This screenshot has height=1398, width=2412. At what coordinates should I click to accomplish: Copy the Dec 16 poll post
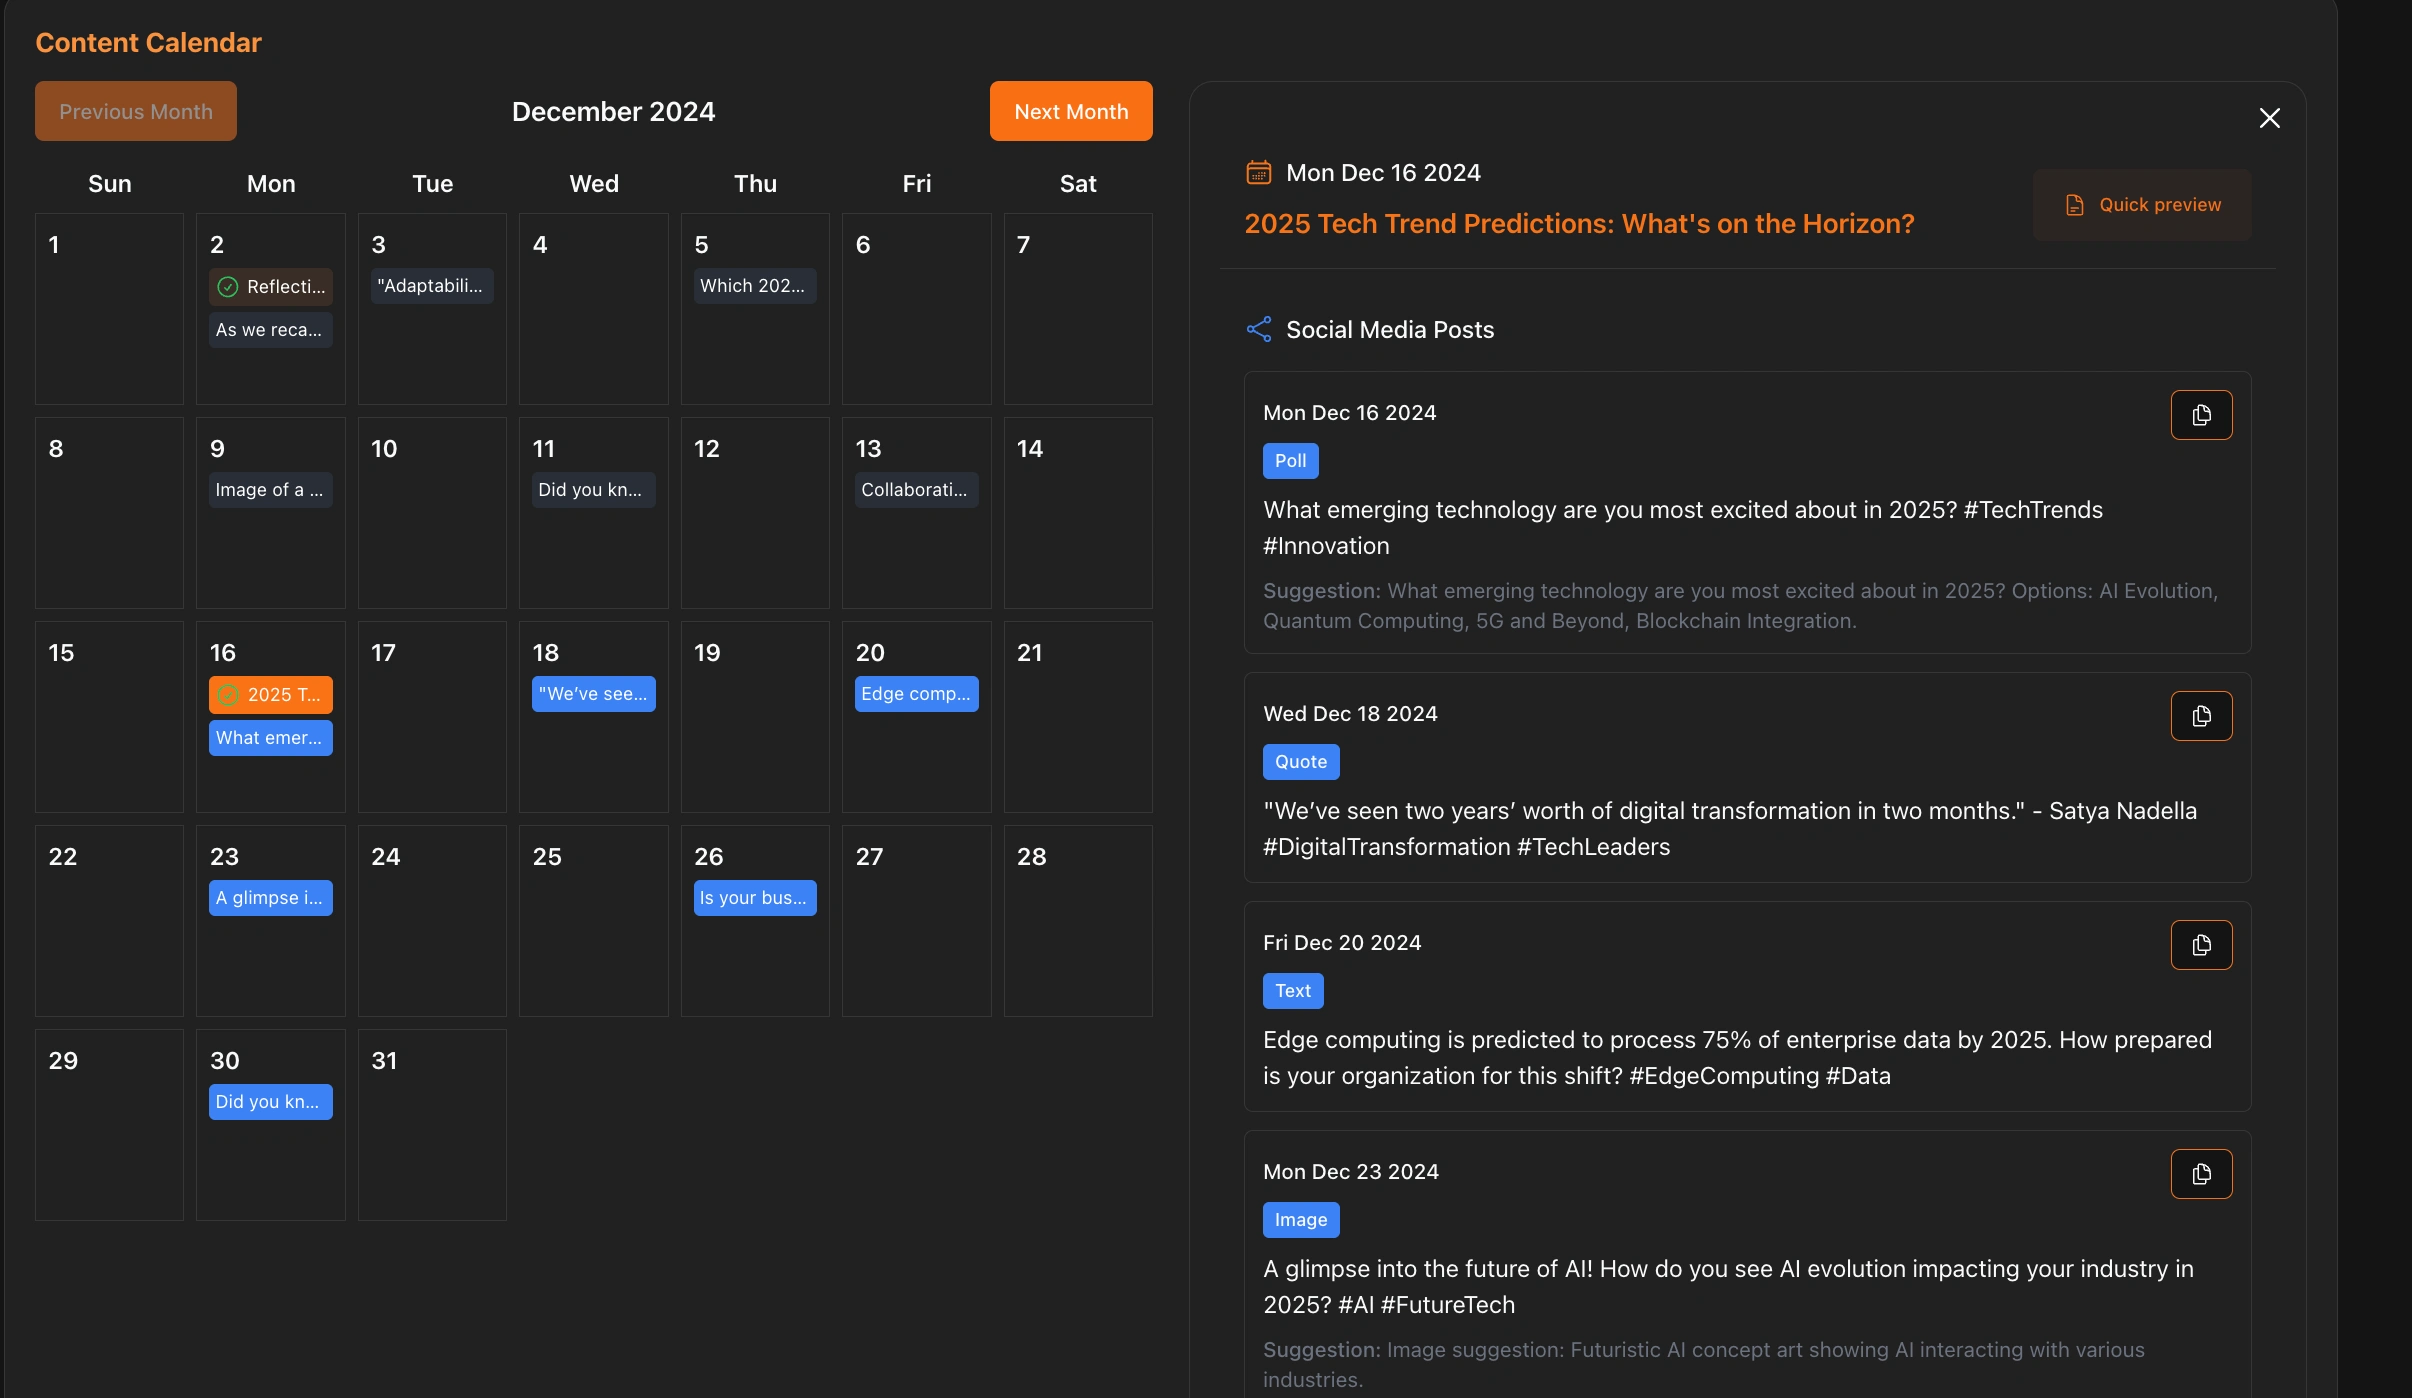point(2201,415)
